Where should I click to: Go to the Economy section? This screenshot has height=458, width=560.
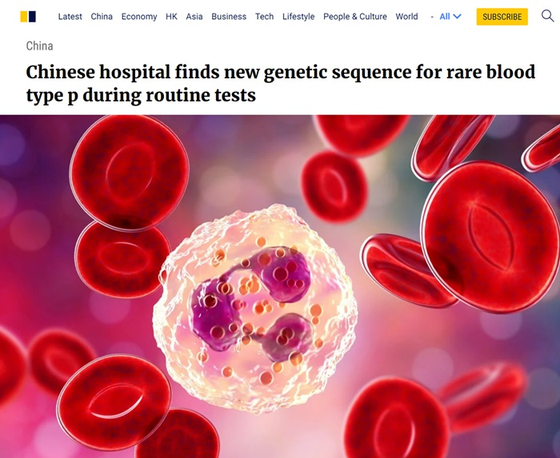pyautogui.click(x=139, y=16)
